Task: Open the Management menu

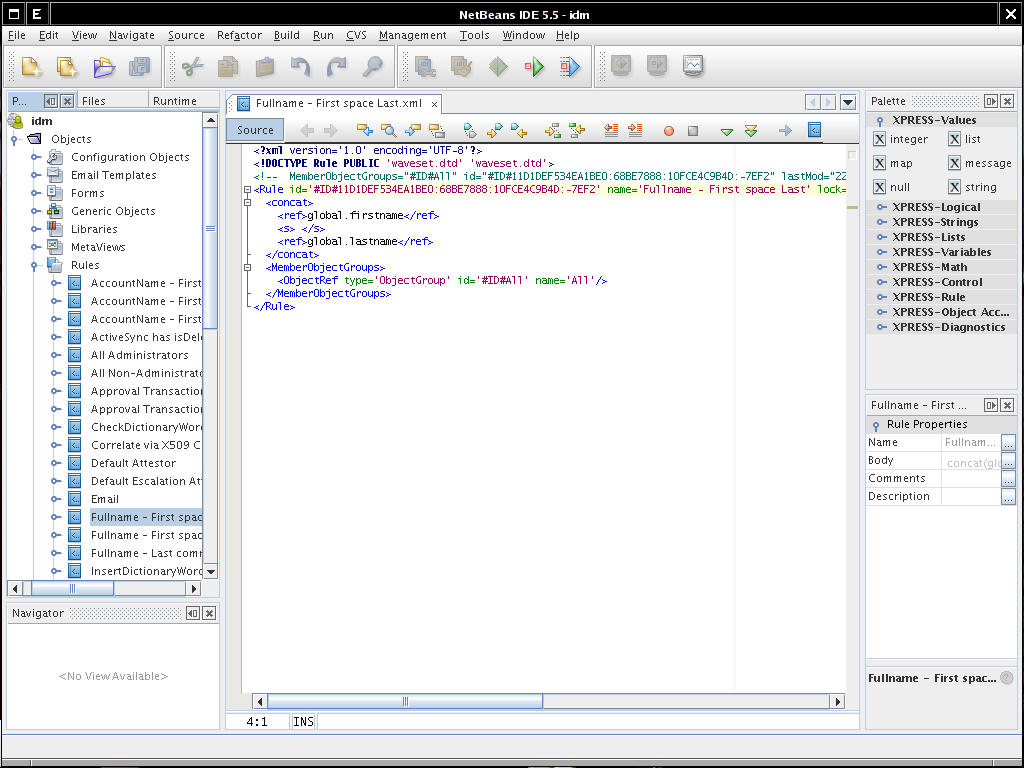Action: pyautogui.click(x=412, y=35)
